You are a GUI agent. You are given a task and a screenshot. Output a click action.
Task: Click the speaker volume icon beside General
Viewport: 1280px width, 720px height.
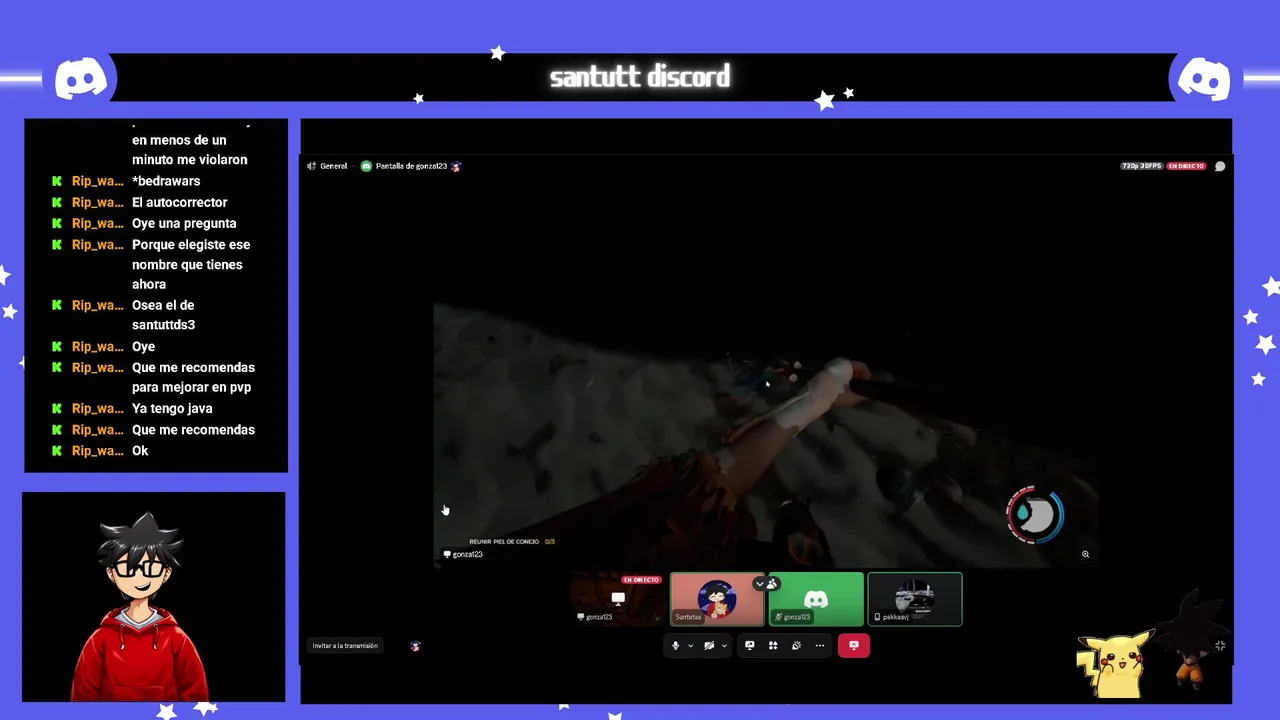tap(312, 166)
